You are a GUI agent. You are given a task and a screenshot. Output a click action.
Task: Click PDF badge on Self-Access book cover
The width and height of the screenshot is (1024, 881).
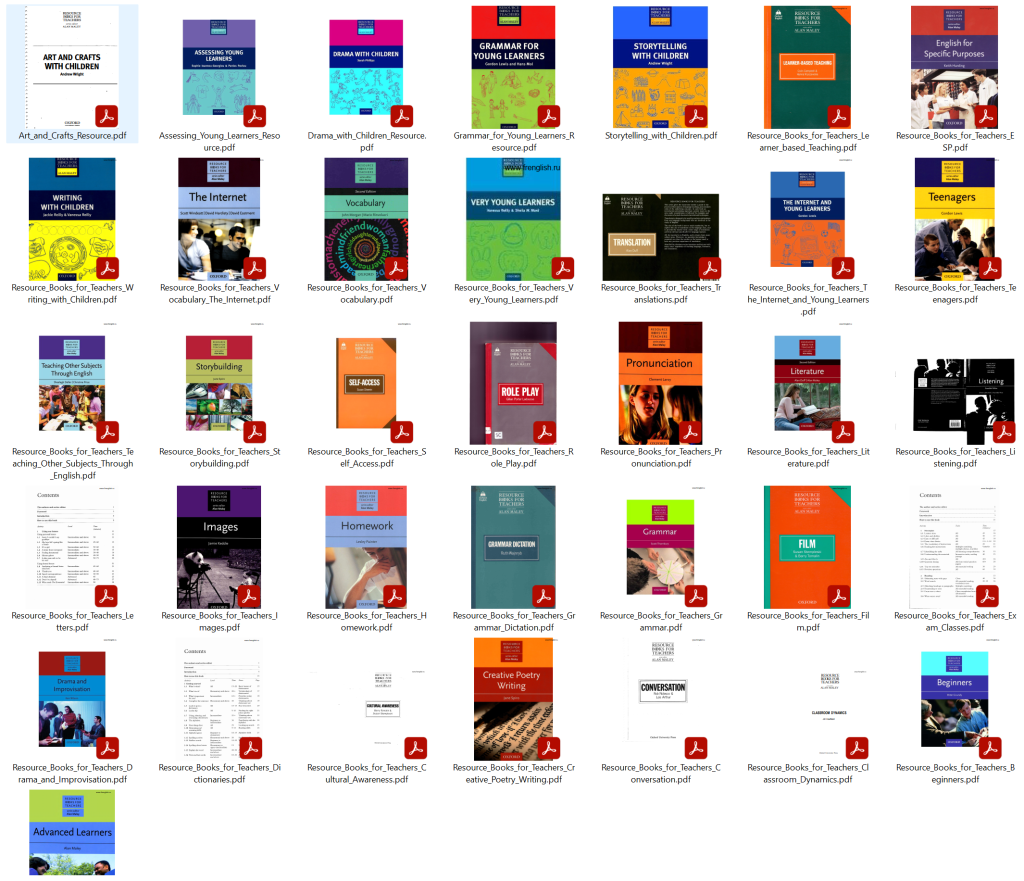coord(401,432)
